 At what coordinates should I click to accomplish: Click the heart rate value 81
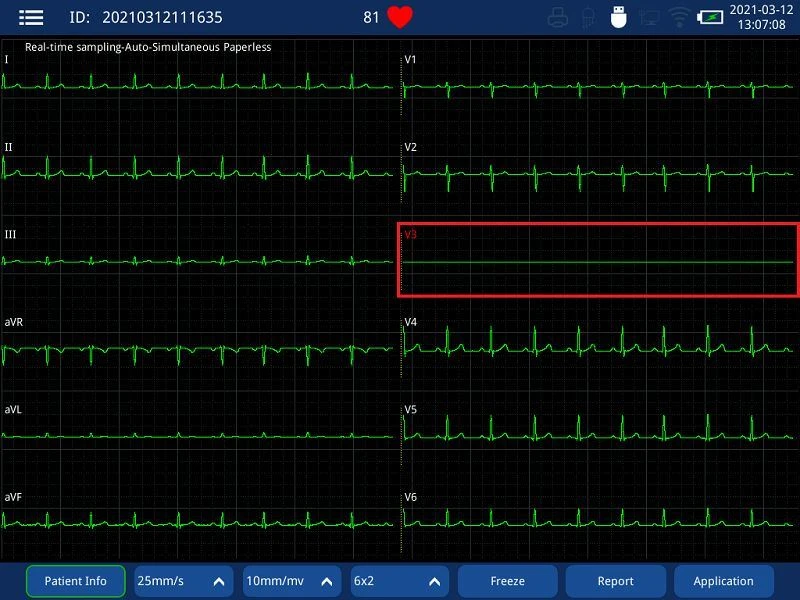[371, 17]
